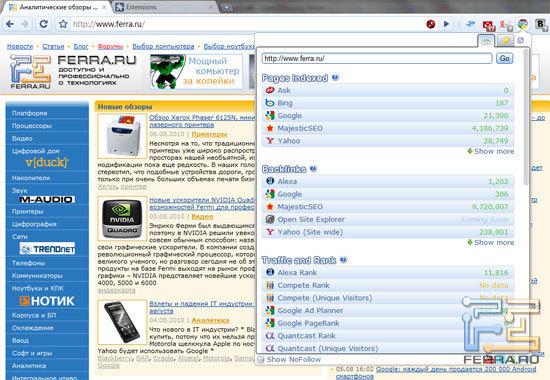Click the popup URL input field
Viewport: 550px width, 380px height.
(x=377, y=58)
